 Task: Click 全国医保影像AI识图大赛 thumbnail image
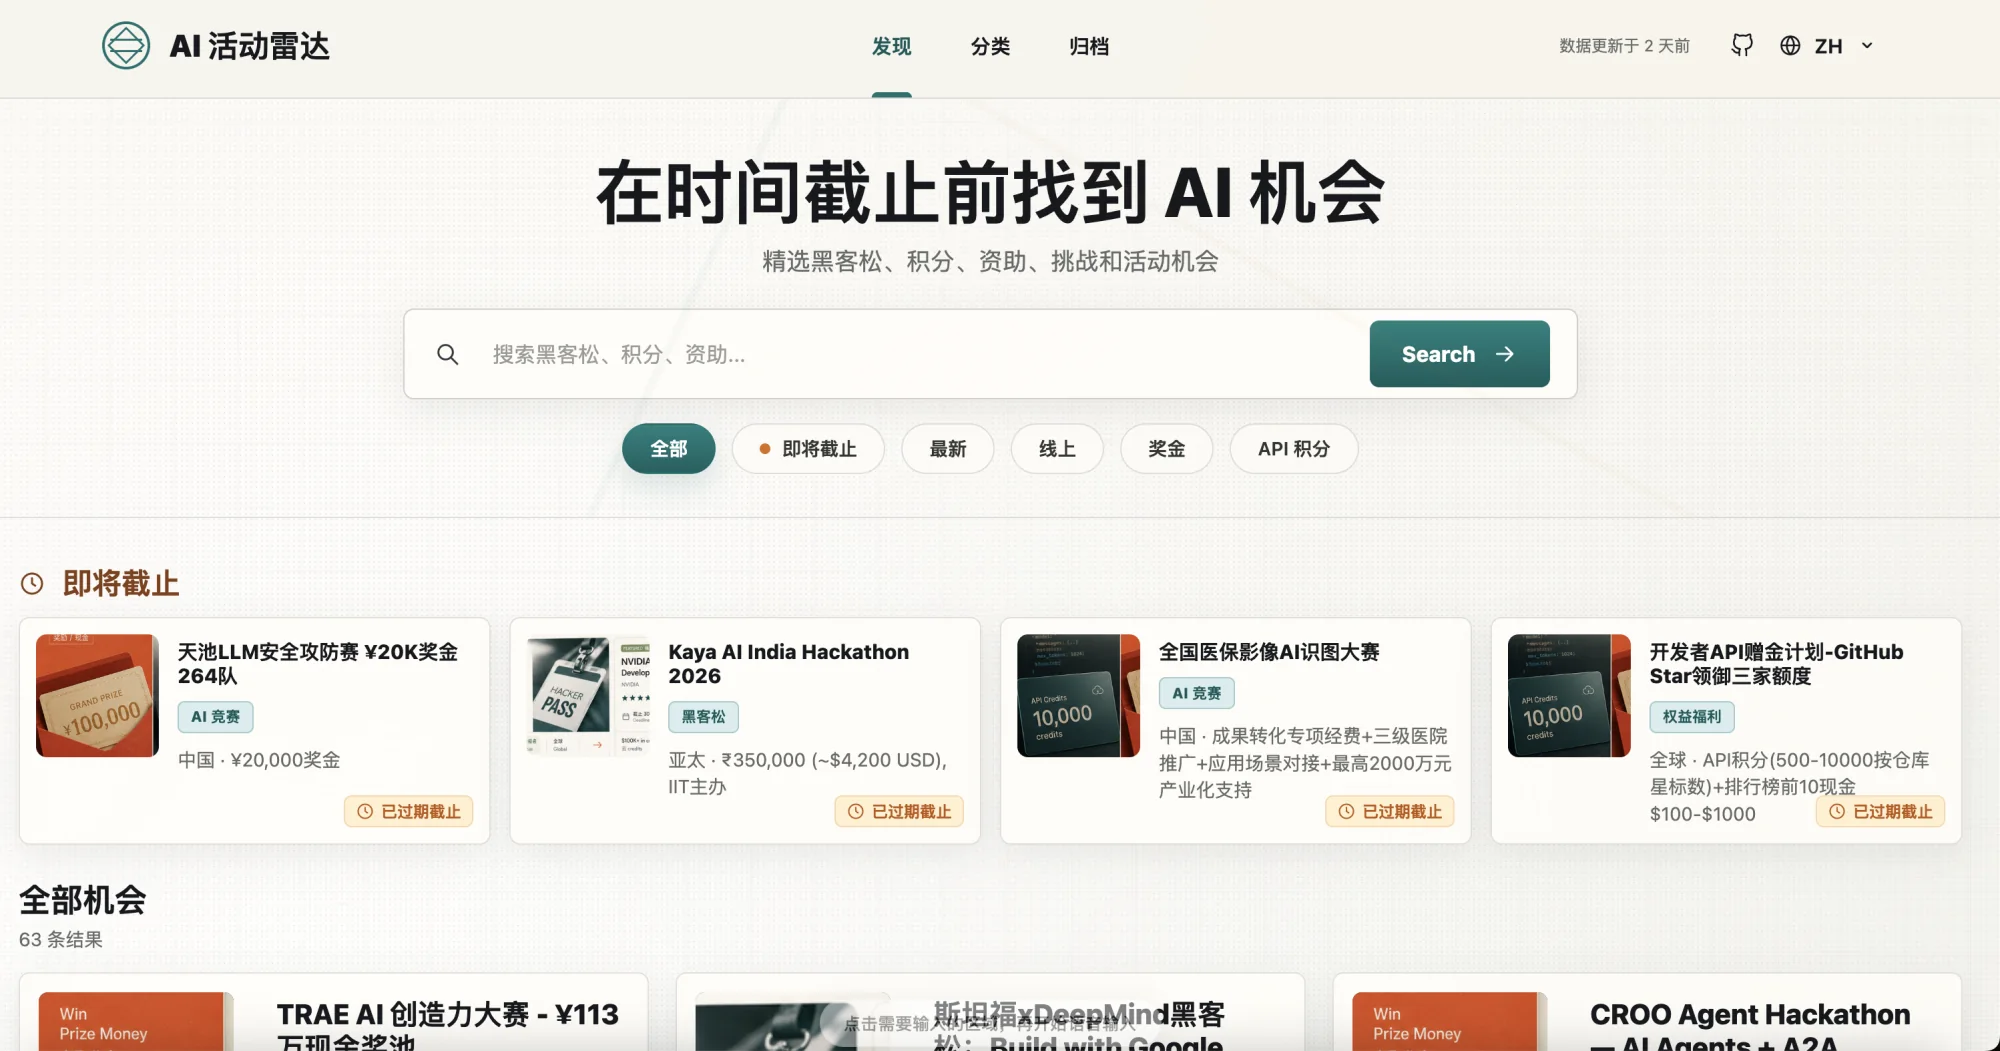[x=1078, y=695]
